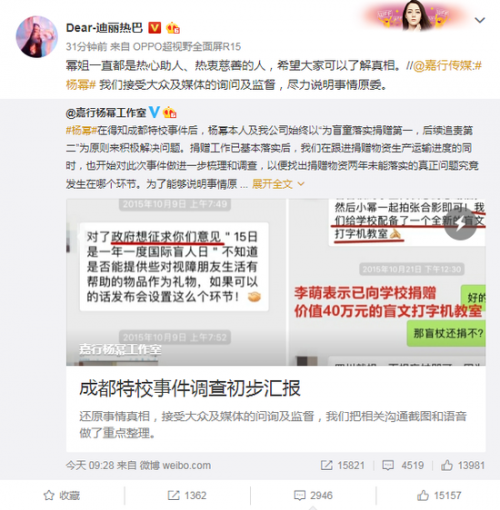Like the original post with 13981 likes
500x510 pixels.
tap(463, 465)
